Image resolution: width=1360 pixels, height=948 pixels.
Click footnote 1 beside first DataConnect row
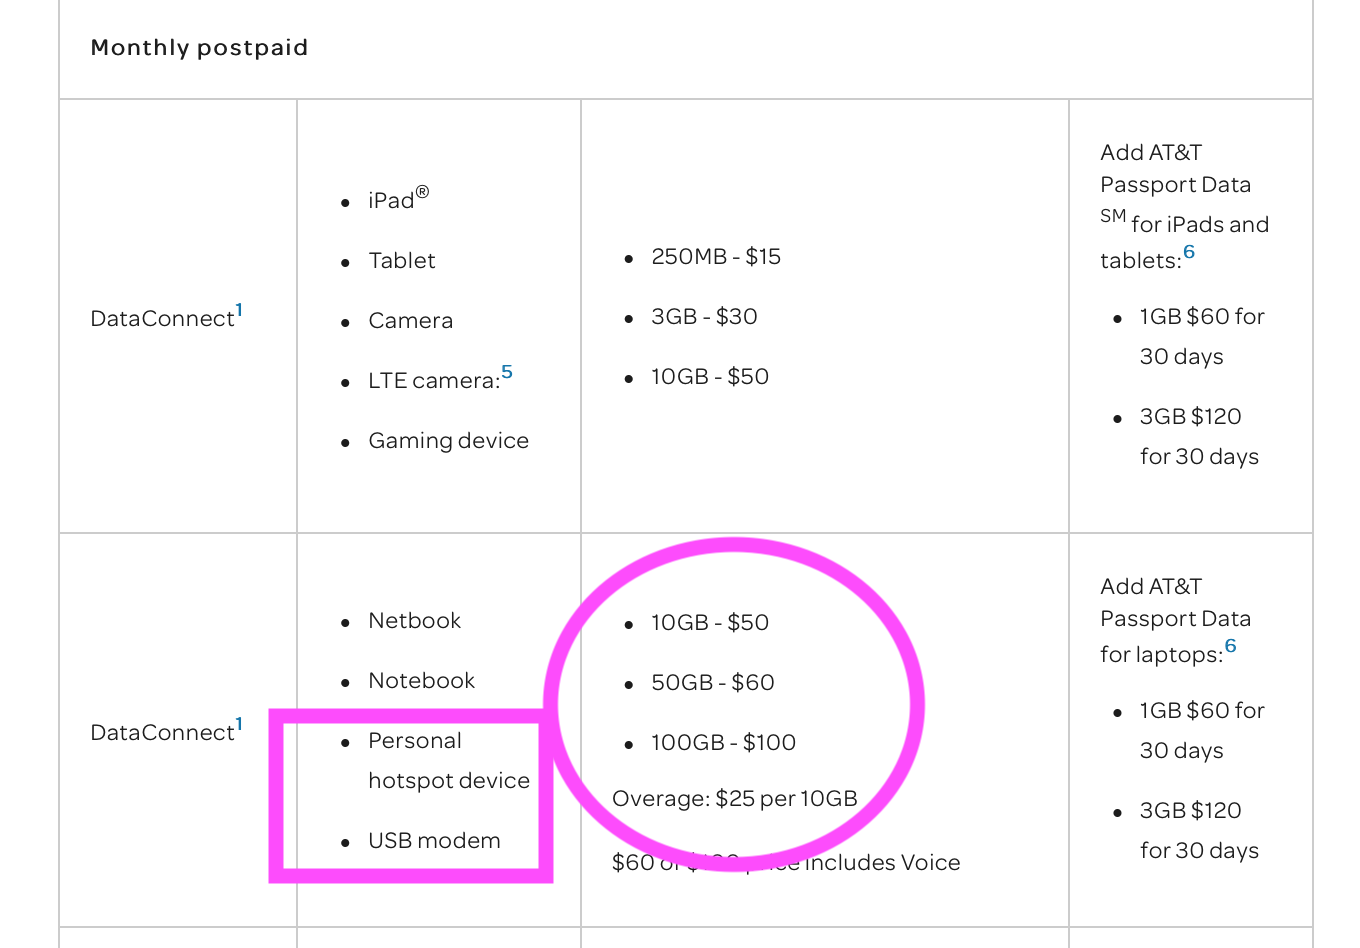coord(239,310)
